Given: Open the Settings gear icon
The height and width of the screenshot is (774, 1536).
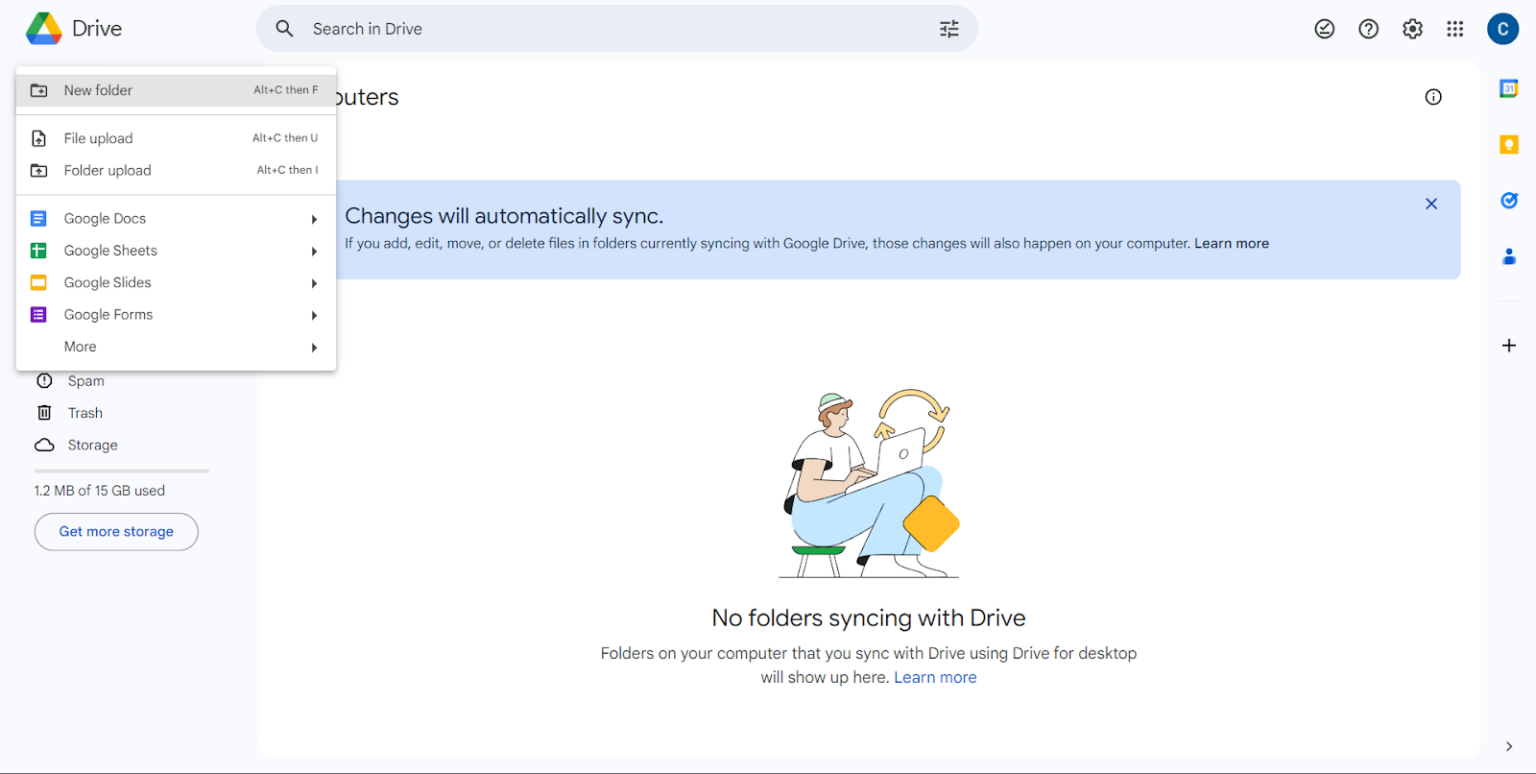Looking at the screenshot, I should [1412, 29].
